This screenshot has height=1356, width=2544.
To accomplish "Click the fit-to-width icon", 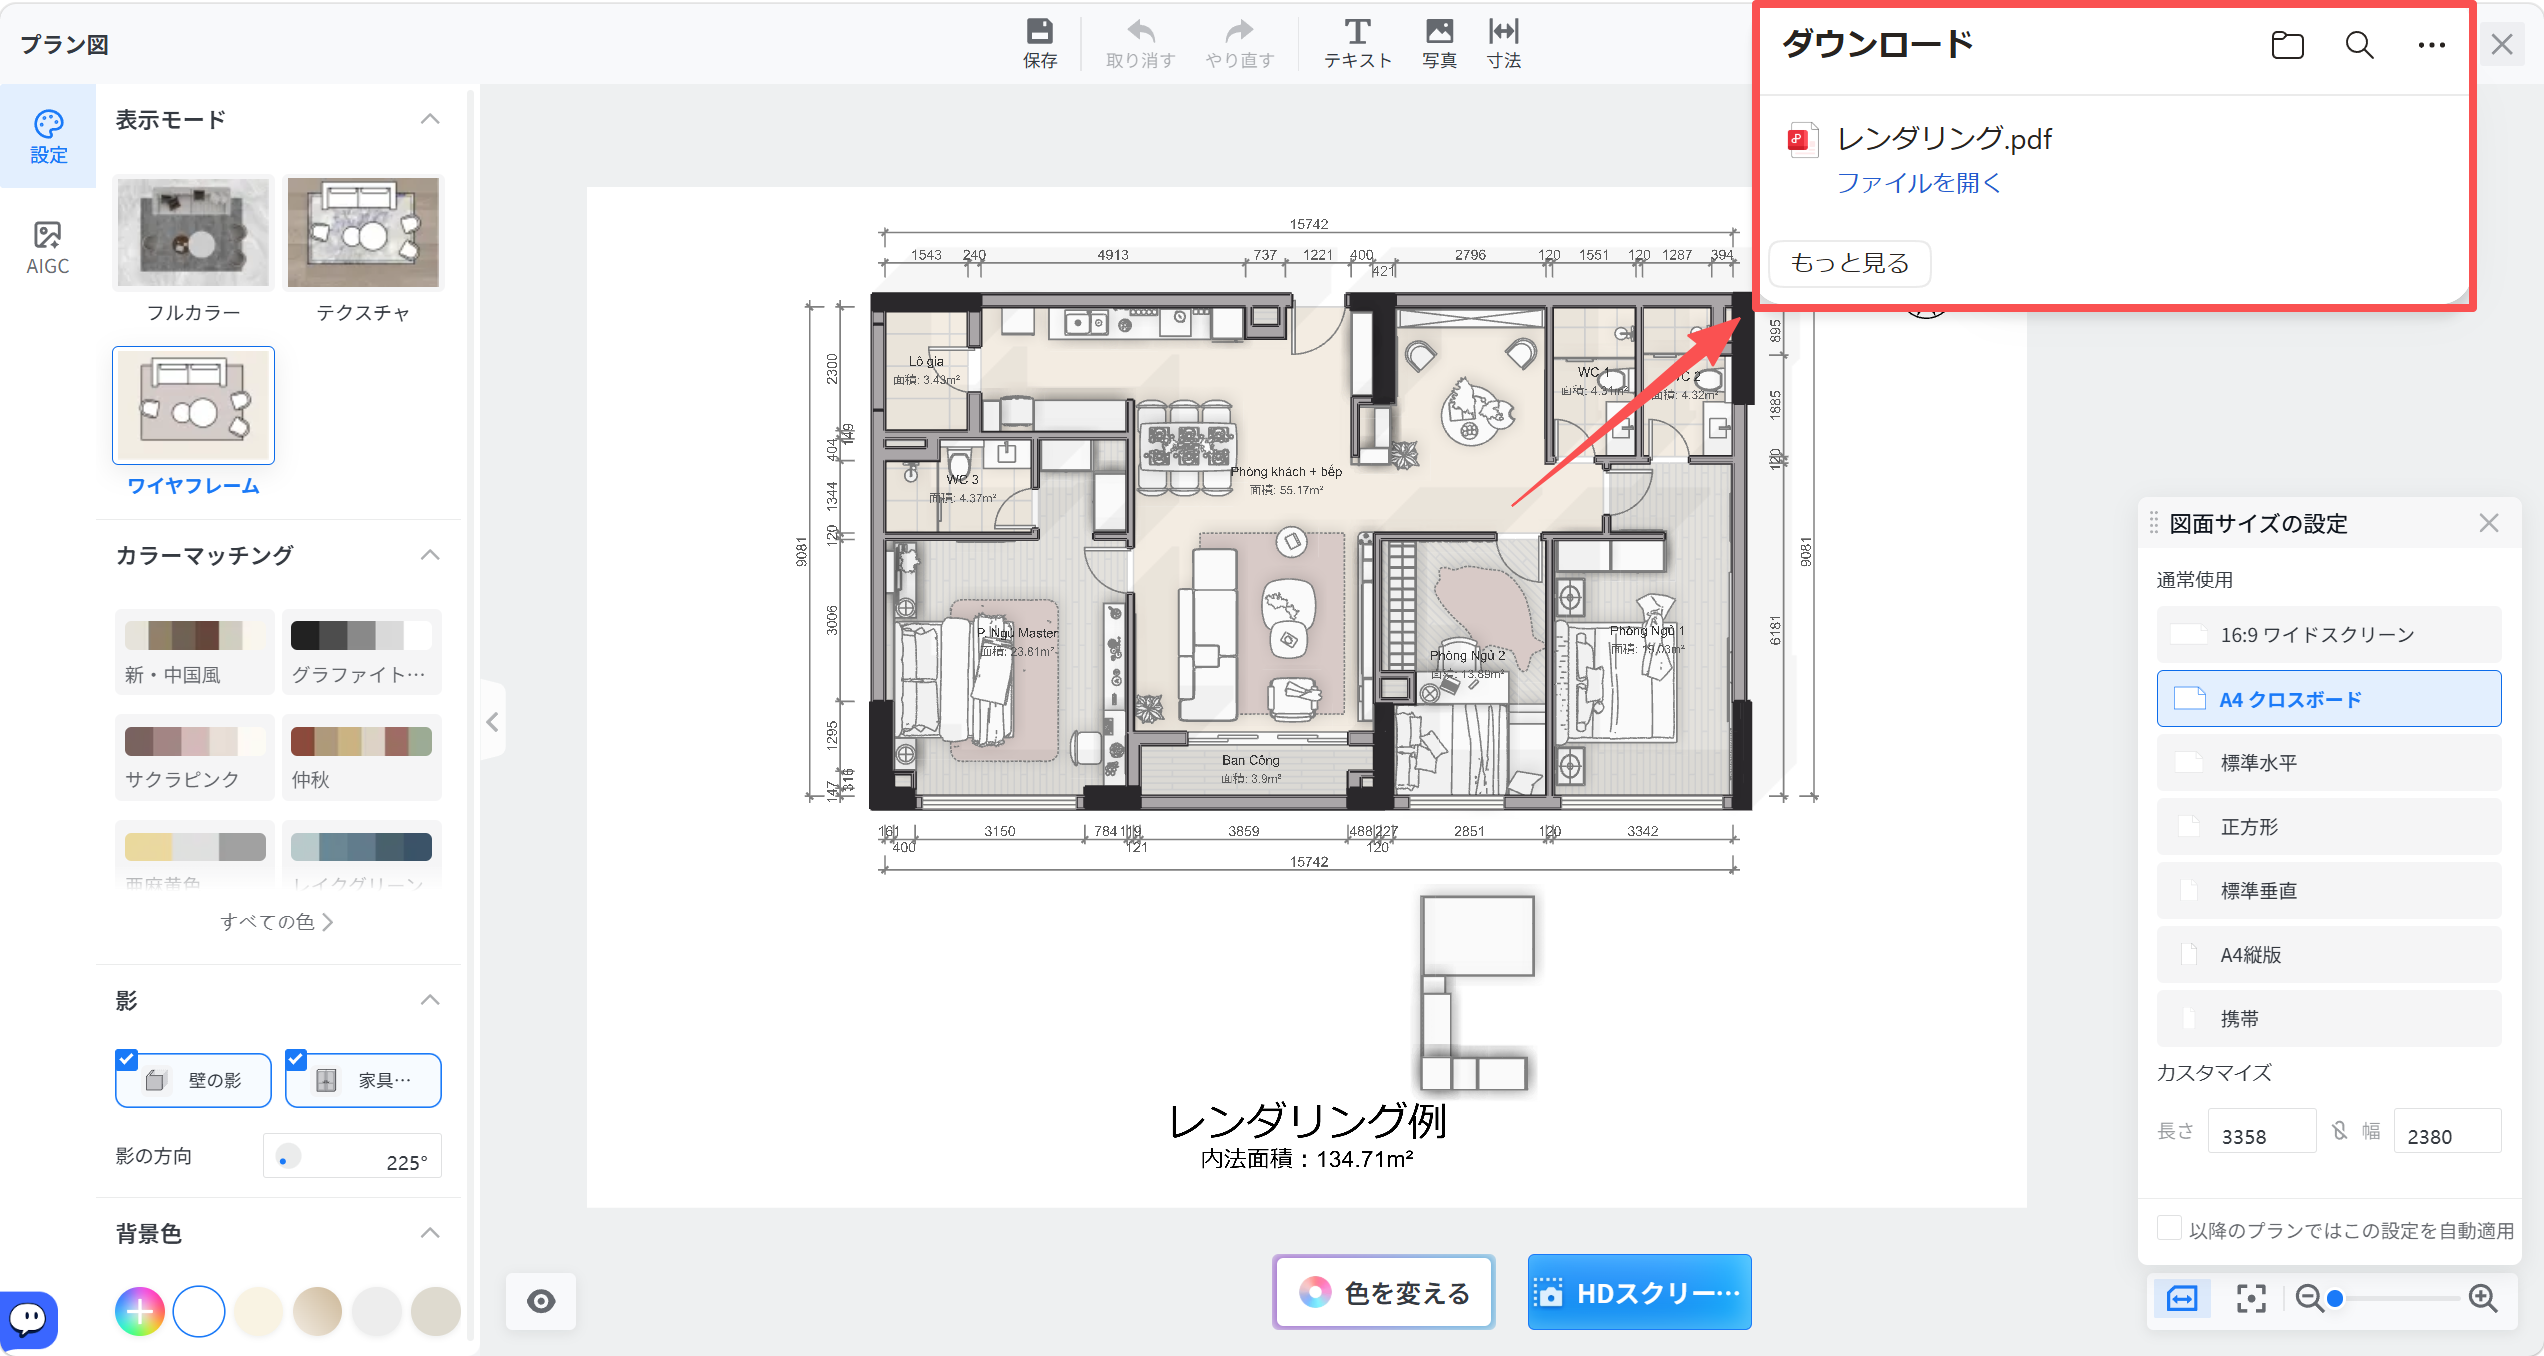I will (x=2182, y=1298).
